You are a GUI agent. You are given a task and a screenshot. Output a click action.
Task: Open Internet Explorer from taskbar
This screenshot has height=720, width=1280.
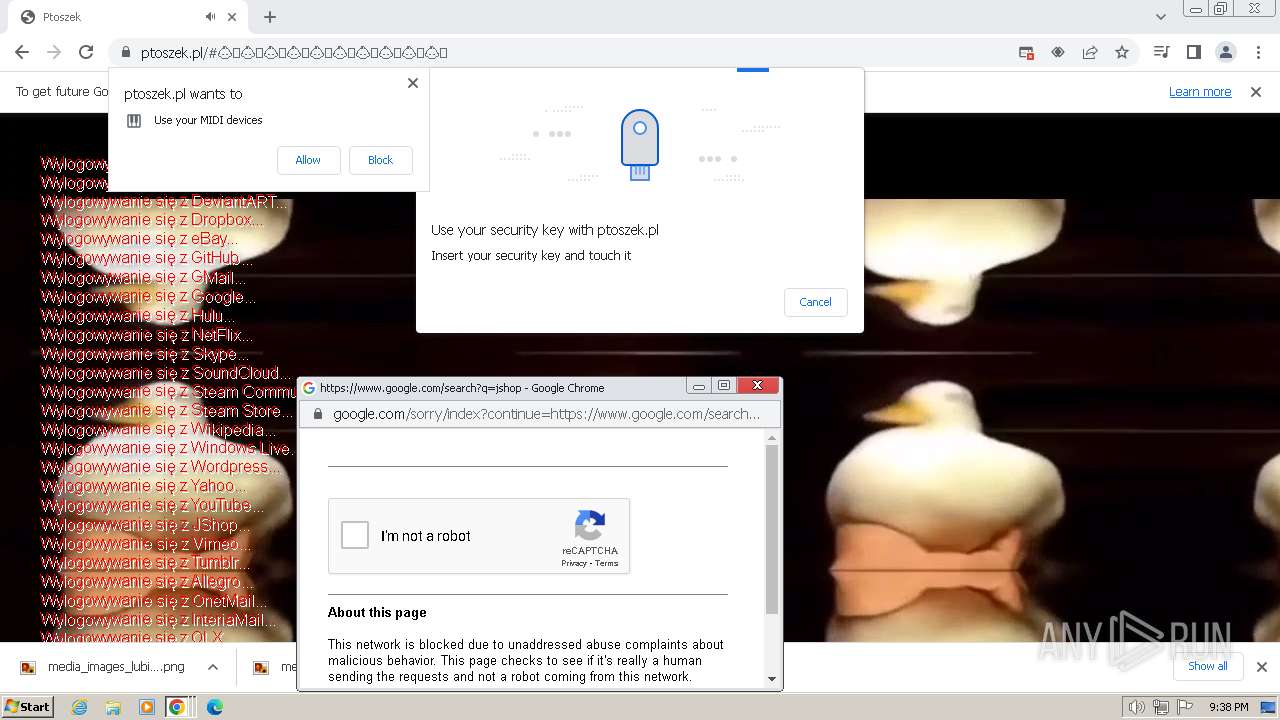coord(79,707)
